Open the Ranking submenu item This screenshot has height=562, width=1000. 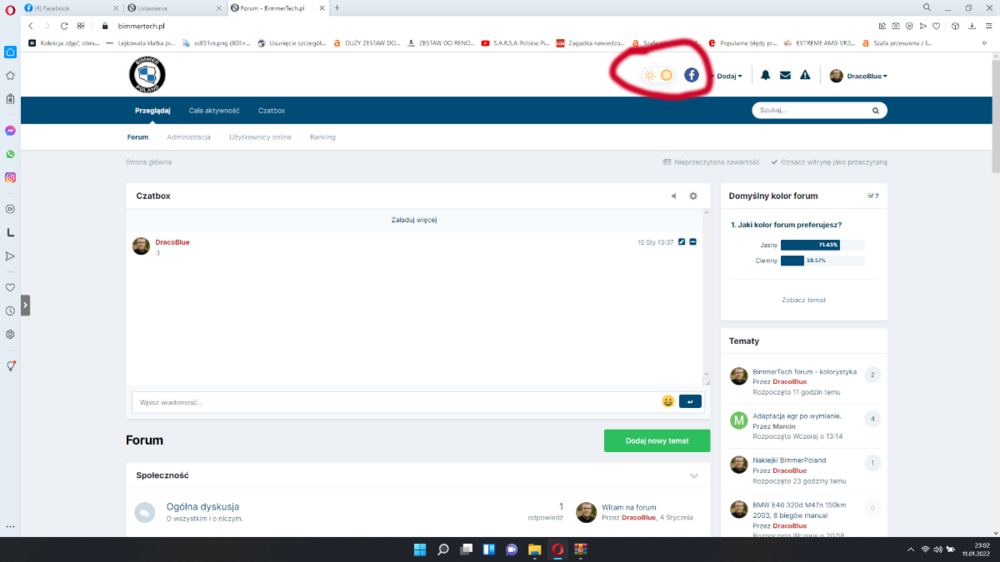323,137
